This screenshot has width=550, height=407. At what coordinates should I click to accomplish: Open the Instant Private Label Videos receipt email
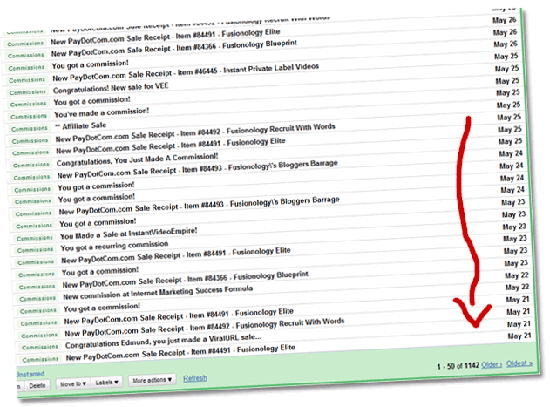pyautogui.click(x=186, y=72)
